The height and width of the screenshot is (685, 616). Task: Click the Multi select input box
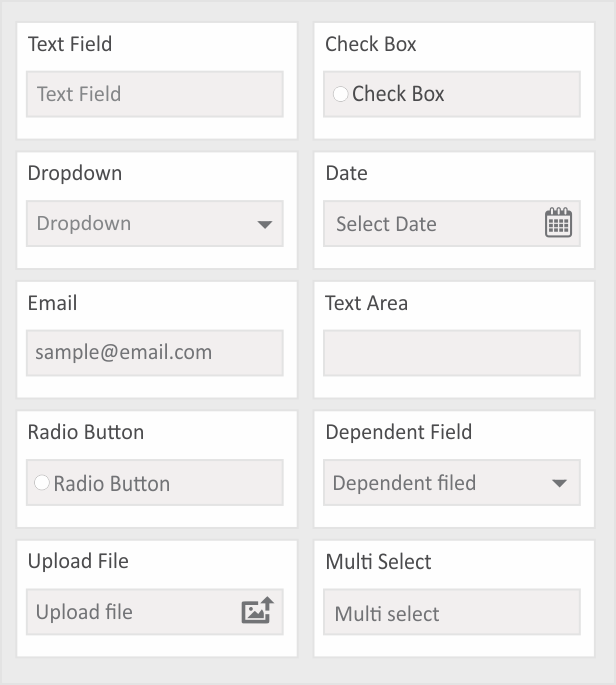[x=452, y=613]
